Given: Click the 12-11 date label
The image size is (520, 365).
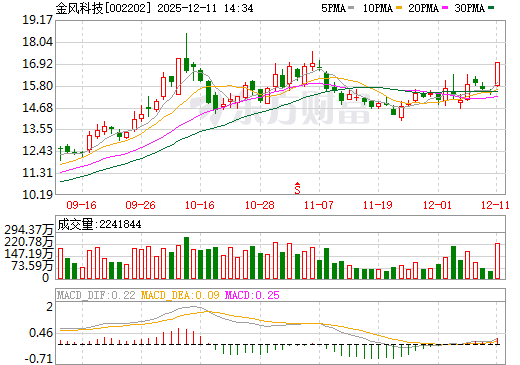Looking at the screenshot, I should [x=495, y=205].
